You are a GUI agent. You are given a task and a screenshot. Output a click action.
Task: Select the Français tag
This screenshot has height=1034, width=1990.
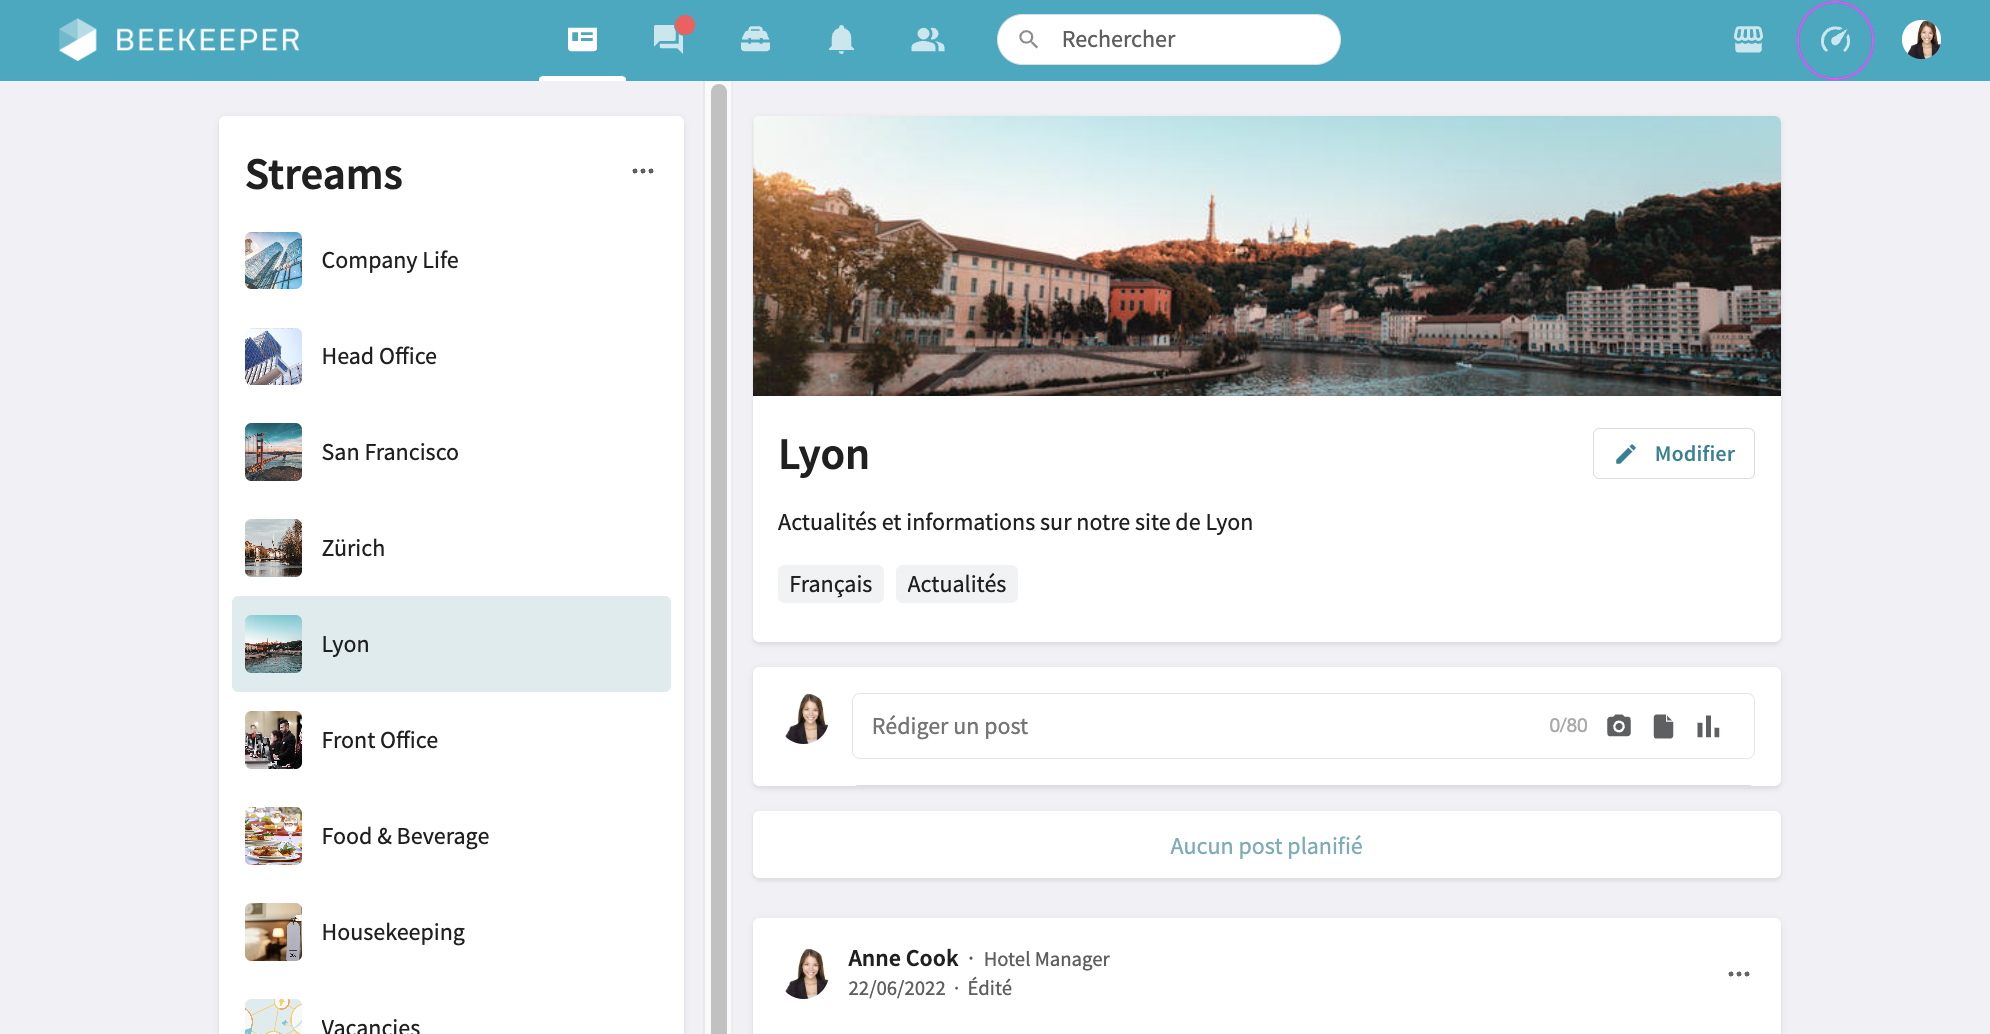coord(830,584)
